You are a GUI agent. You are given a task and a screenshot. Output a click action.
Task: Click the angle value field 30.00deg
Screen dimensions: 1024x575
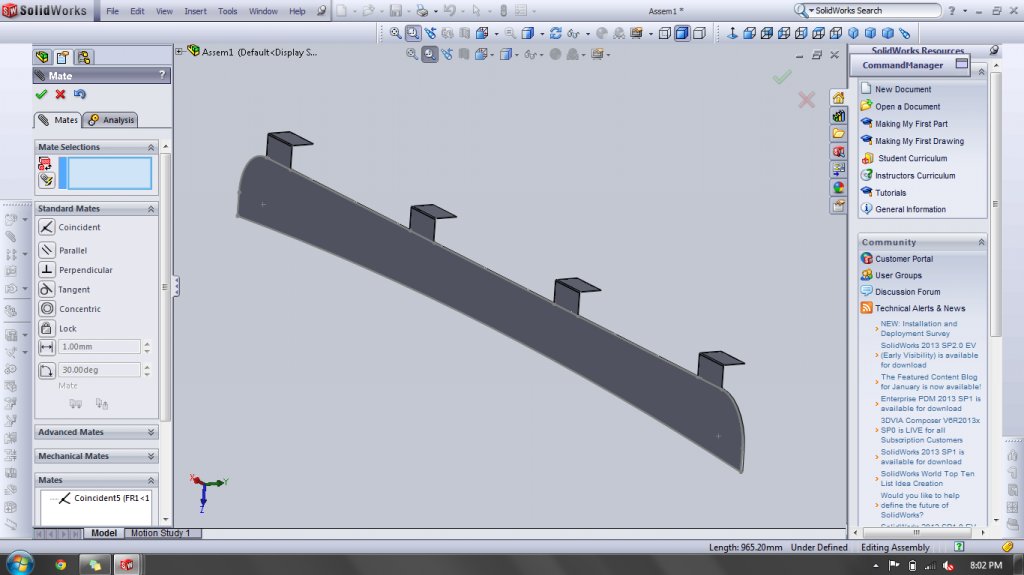(x=99, y=370)
